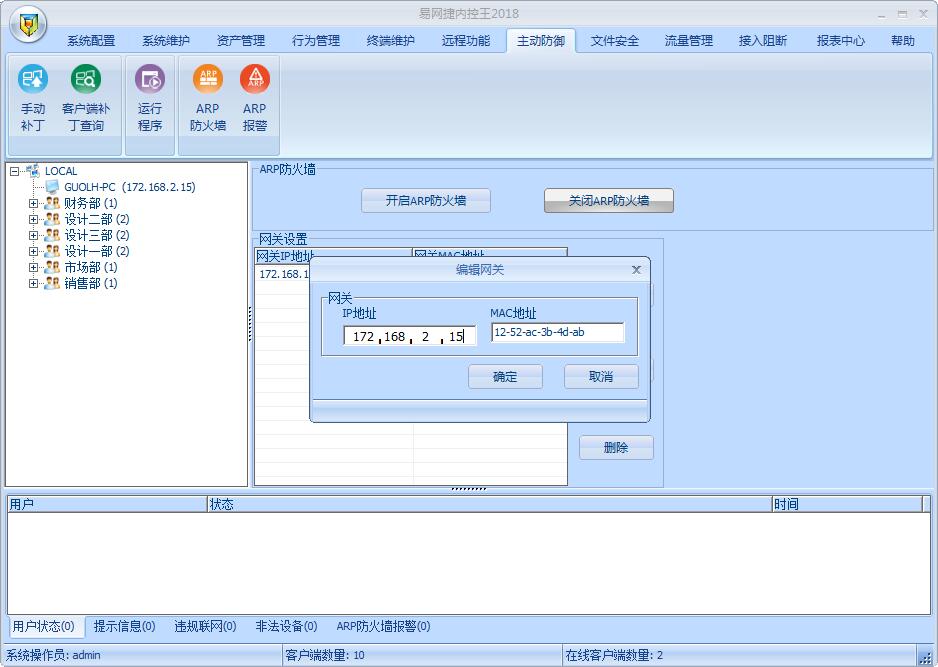The width and height of the screenshot is (938, 667).
Task: Open the ARP报警 alarm icon
Action: 255,98
